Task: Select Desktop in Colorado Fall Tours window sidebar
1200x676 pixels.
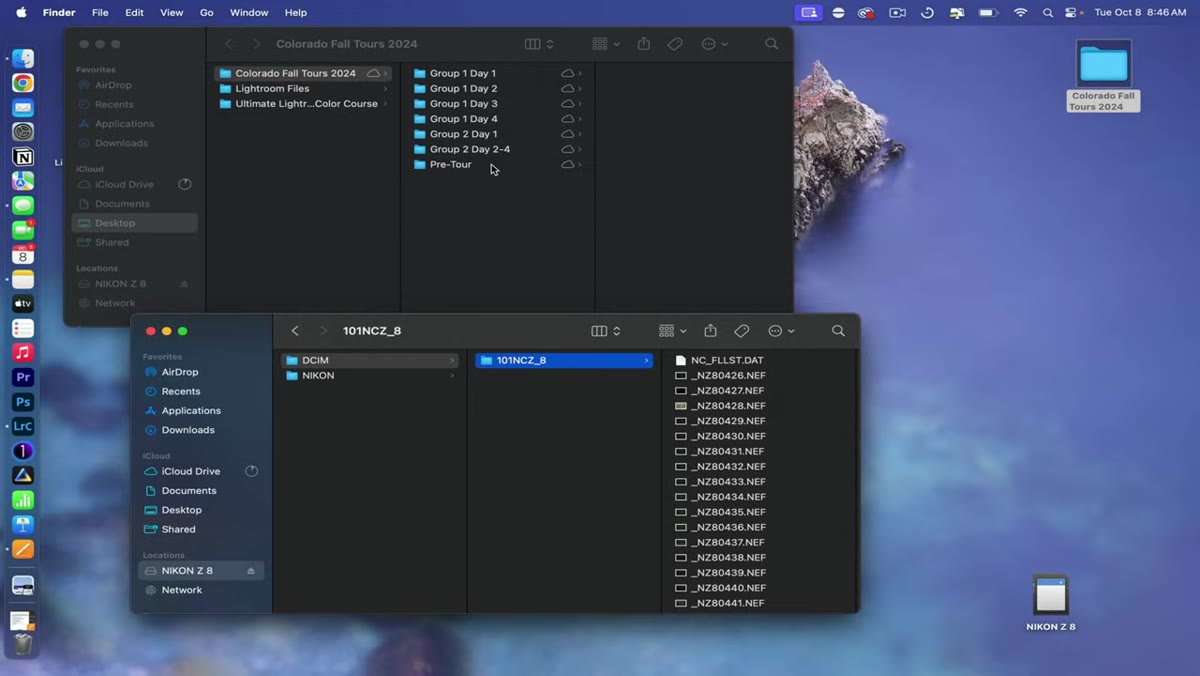Action: pos(135,224)
